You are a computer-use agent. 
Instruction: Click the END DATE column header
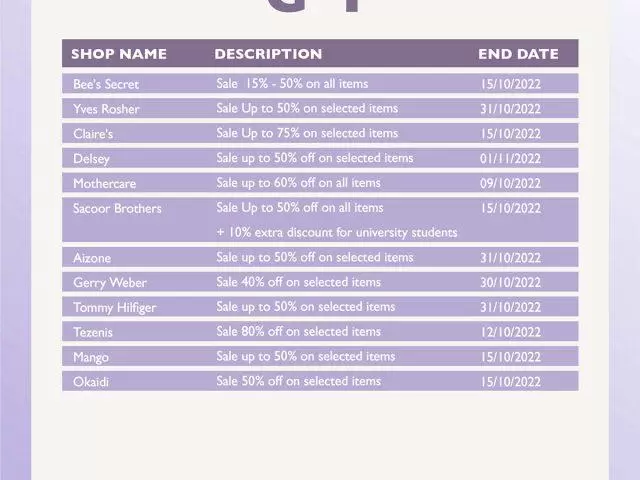[x=518, y=54]
